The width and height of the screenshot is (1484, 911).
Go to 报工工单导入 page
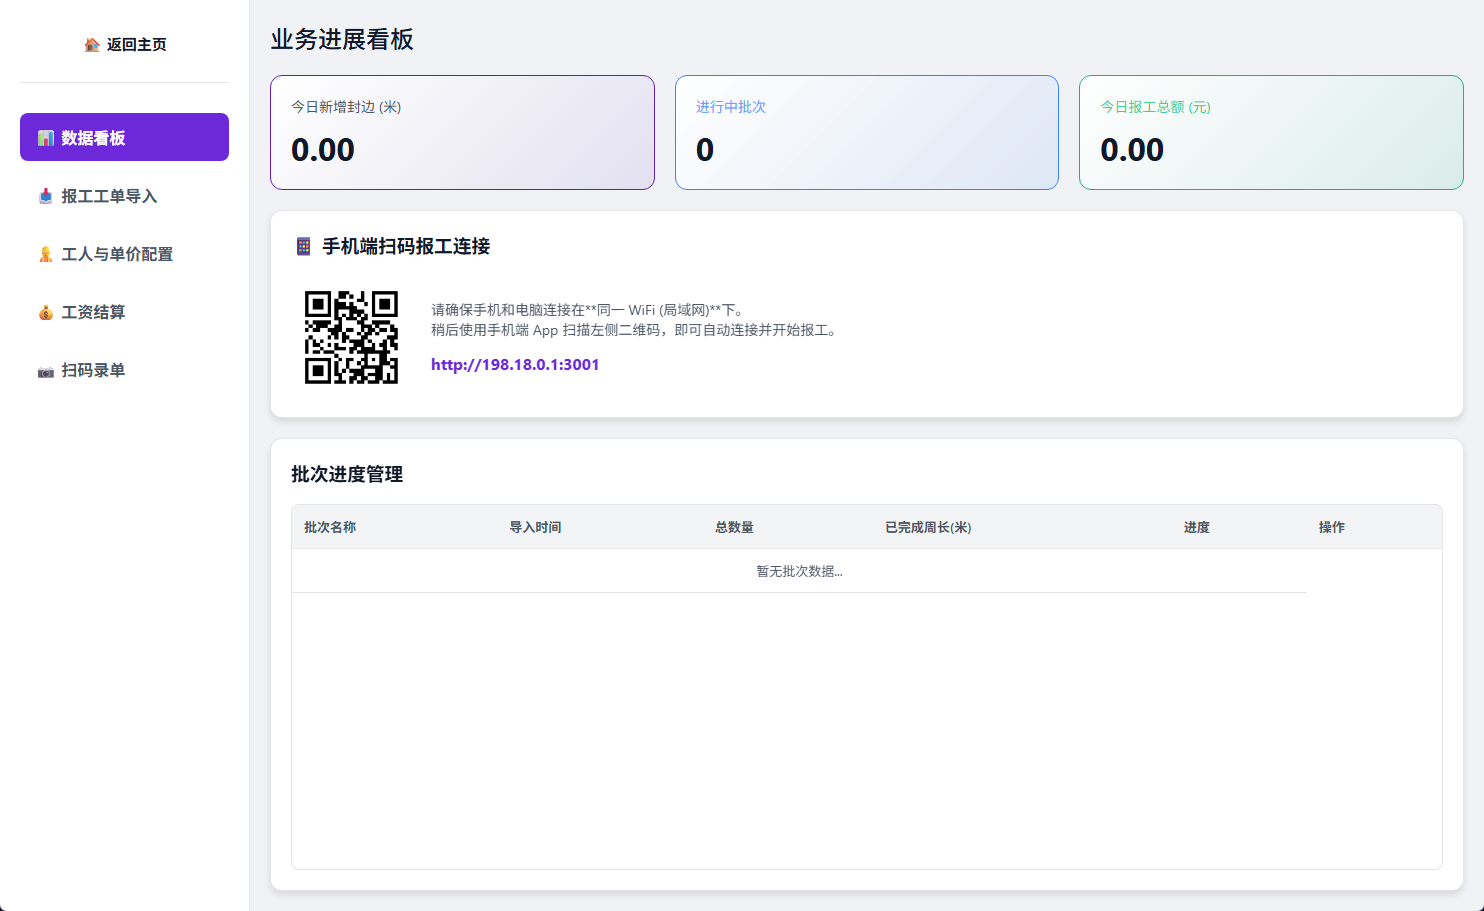click(124, 196)
